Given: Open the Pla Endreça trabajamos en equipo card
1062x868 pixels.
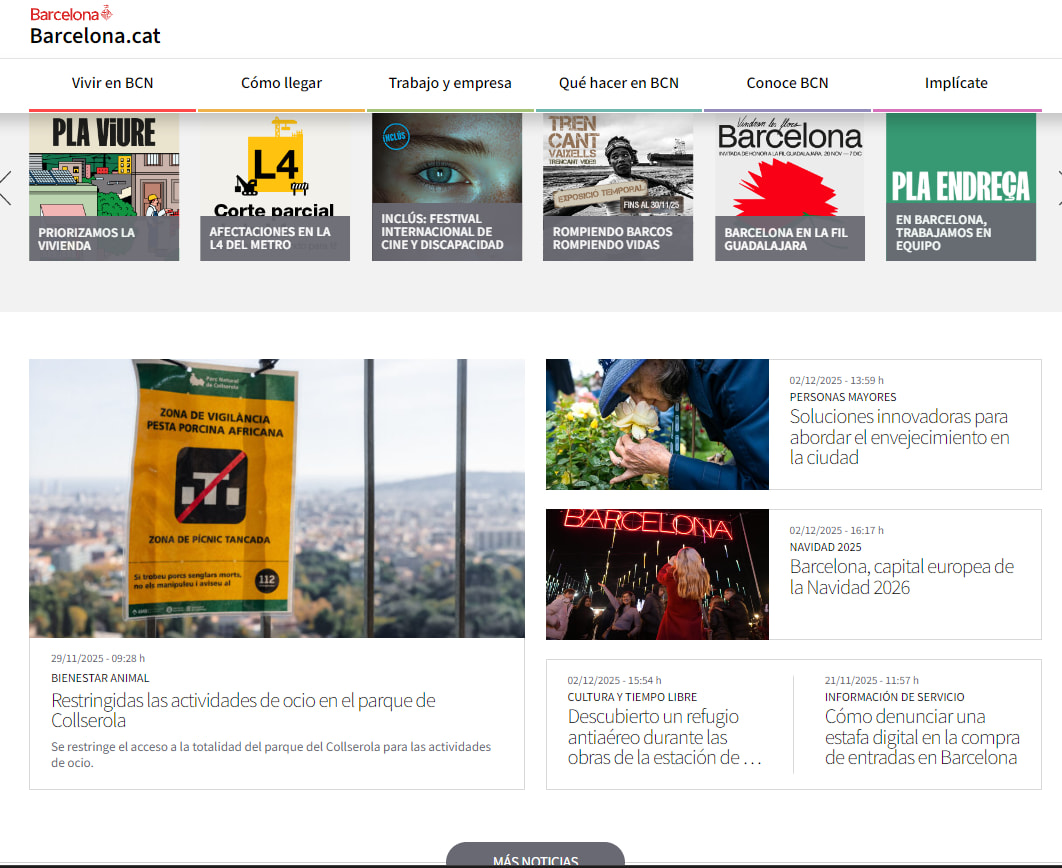Looking at the screenshot, I should click(961, 187).
